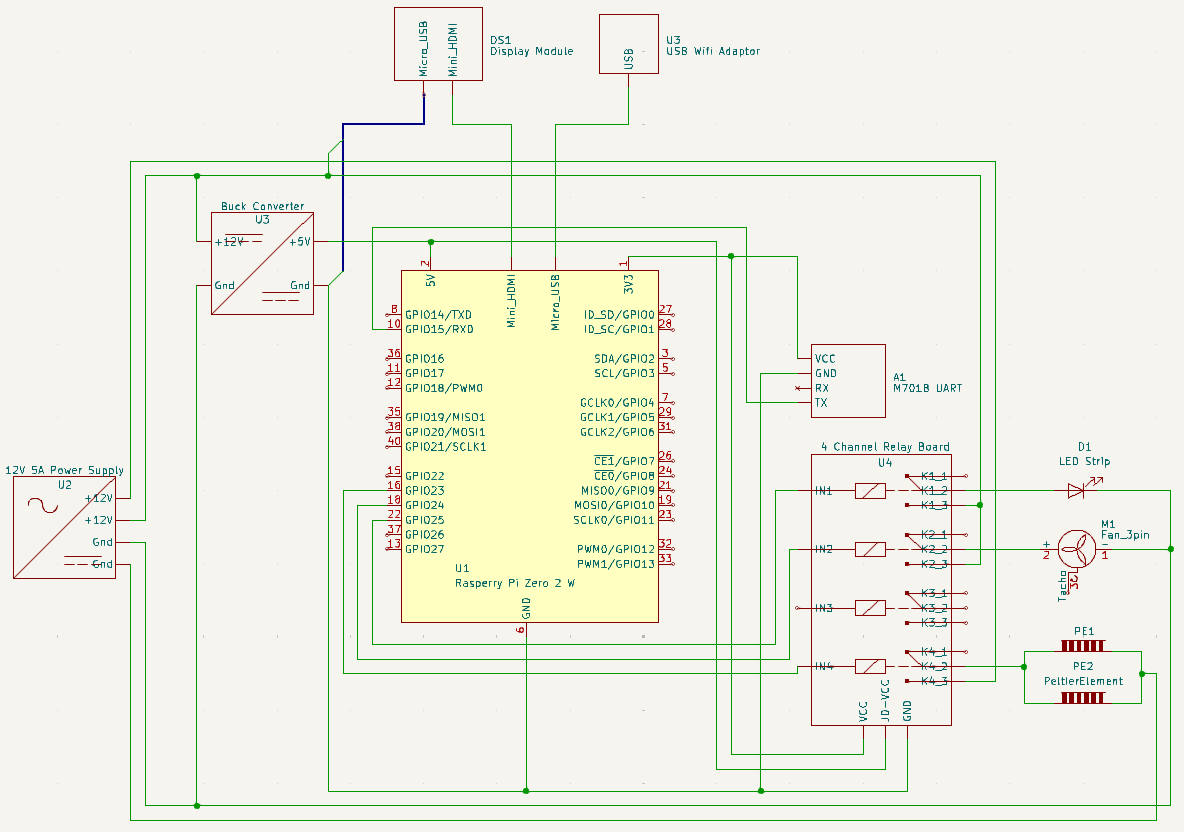The image size is (1184, 832).
Task: Click the TX pin of the M701B UART
Action: [821, 402]
